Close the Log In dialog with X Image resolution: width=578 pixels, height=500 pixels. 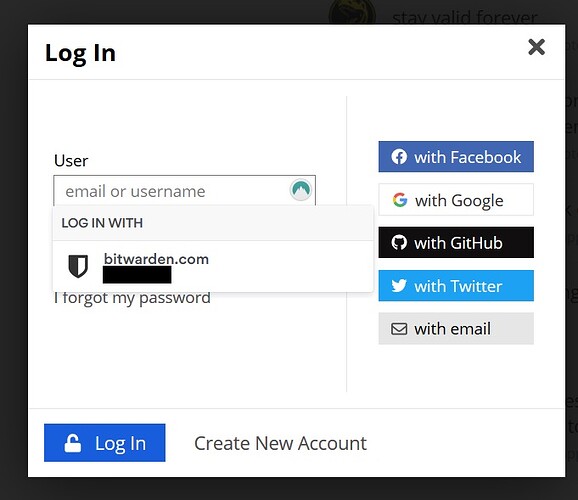[x=536, y=47]
